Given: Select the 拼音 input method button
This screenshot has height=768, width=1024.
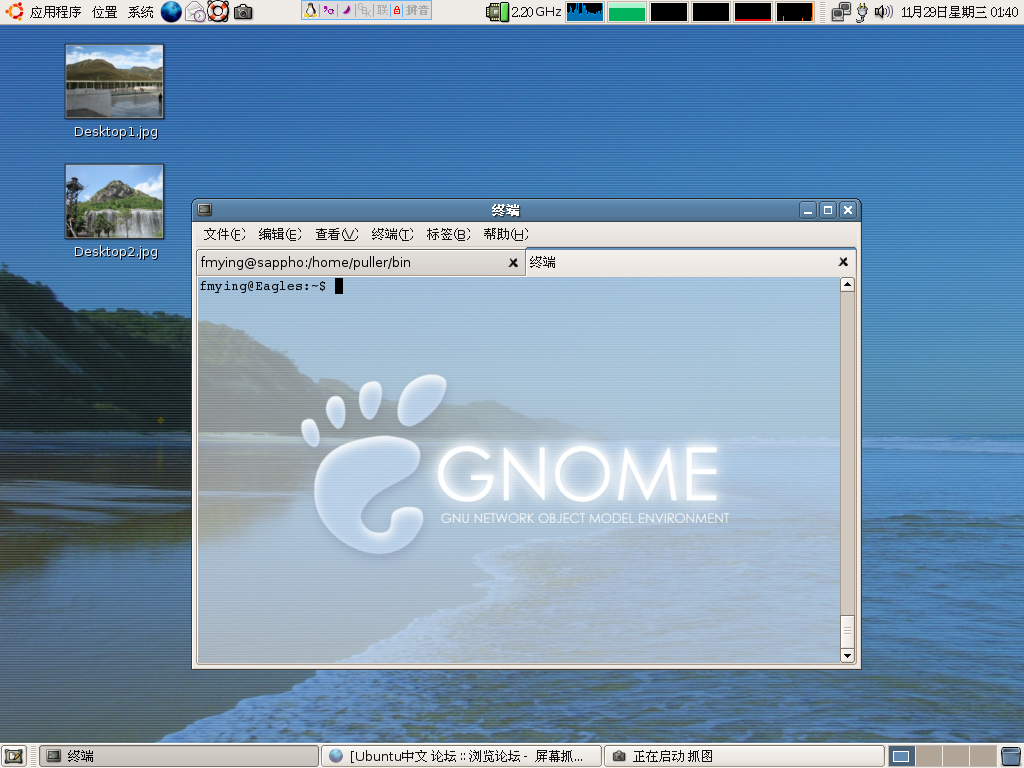Looking at the screenshot, I should [x=417, y=10].
